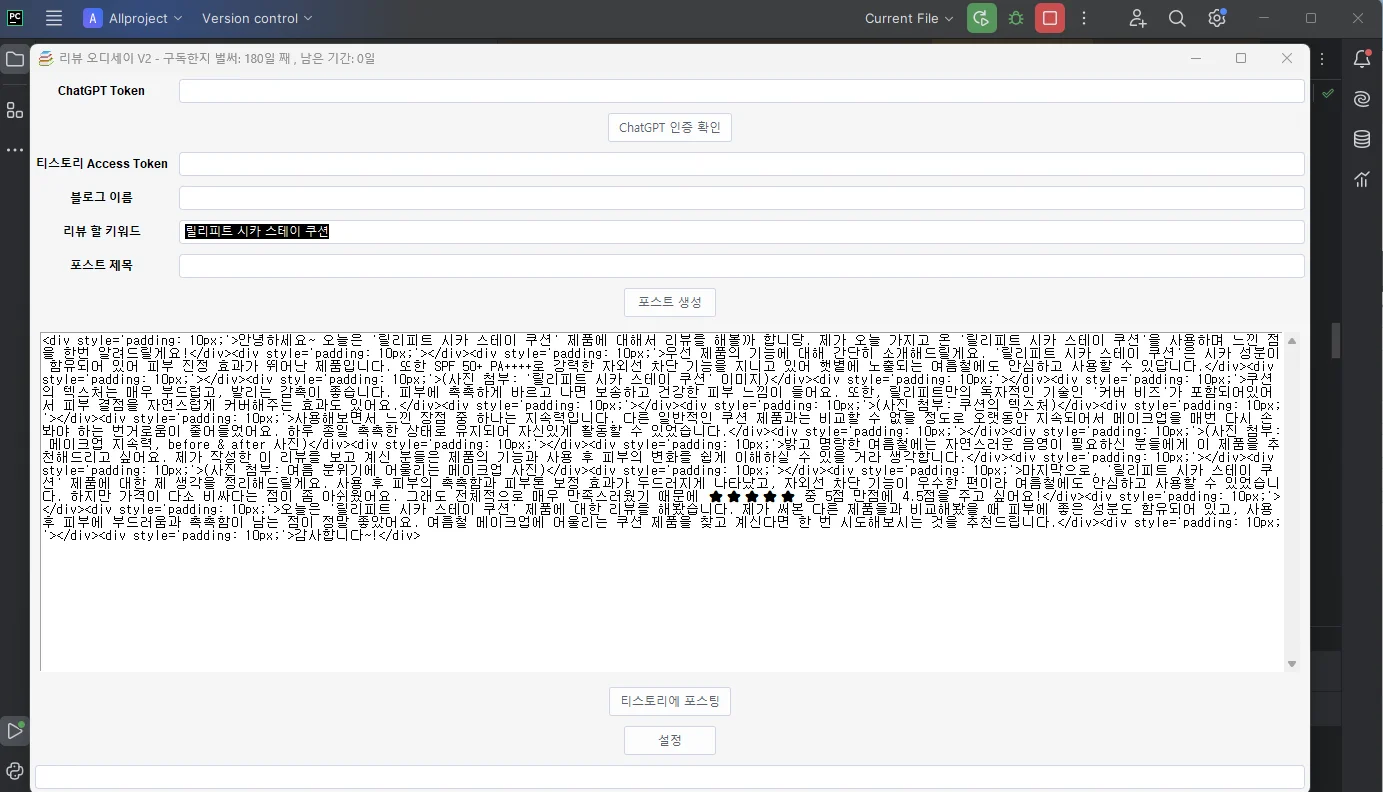
Task: Click the ChatGPT Token label
Action: point(101,91)
